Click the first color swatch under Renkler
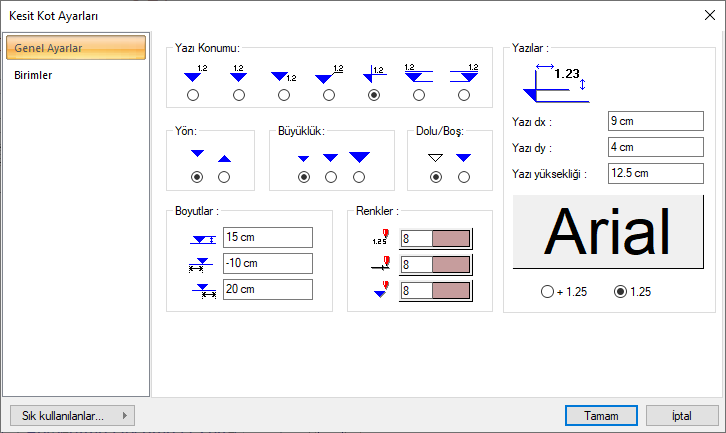 449,238
